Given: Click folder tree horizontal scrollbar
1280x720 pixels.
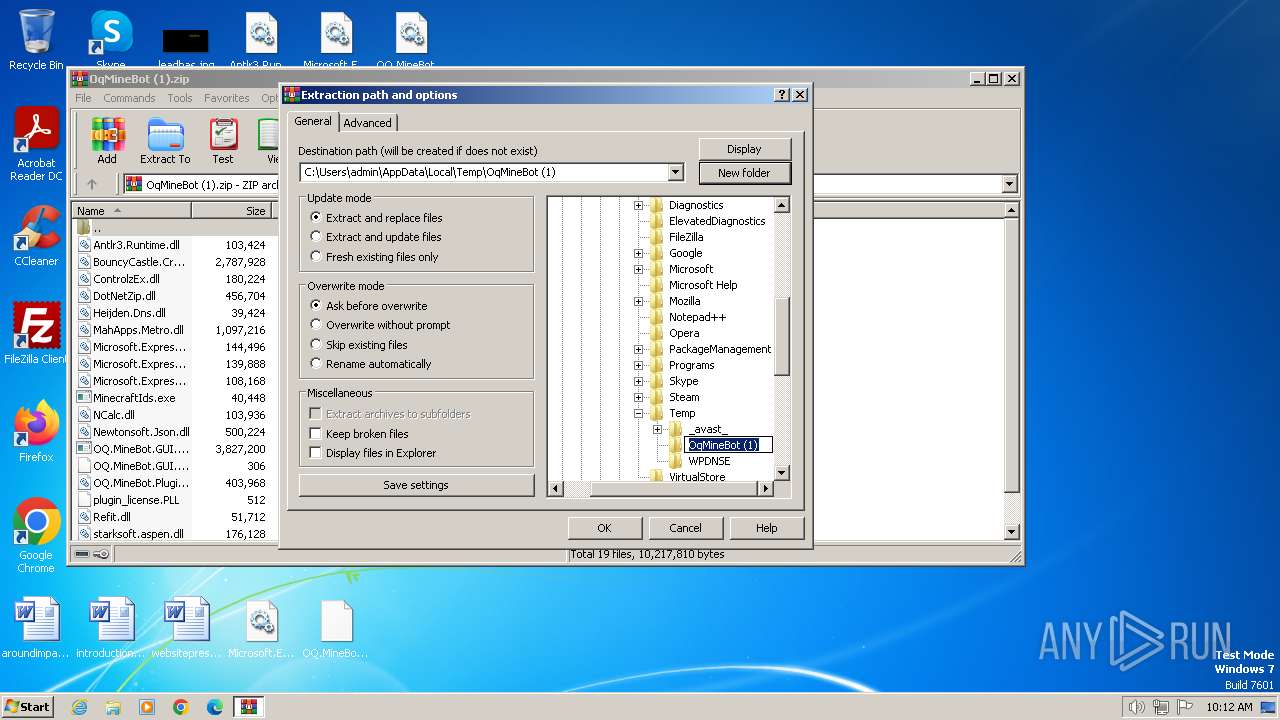Looking at the screenshot, I should coord(661,489).
